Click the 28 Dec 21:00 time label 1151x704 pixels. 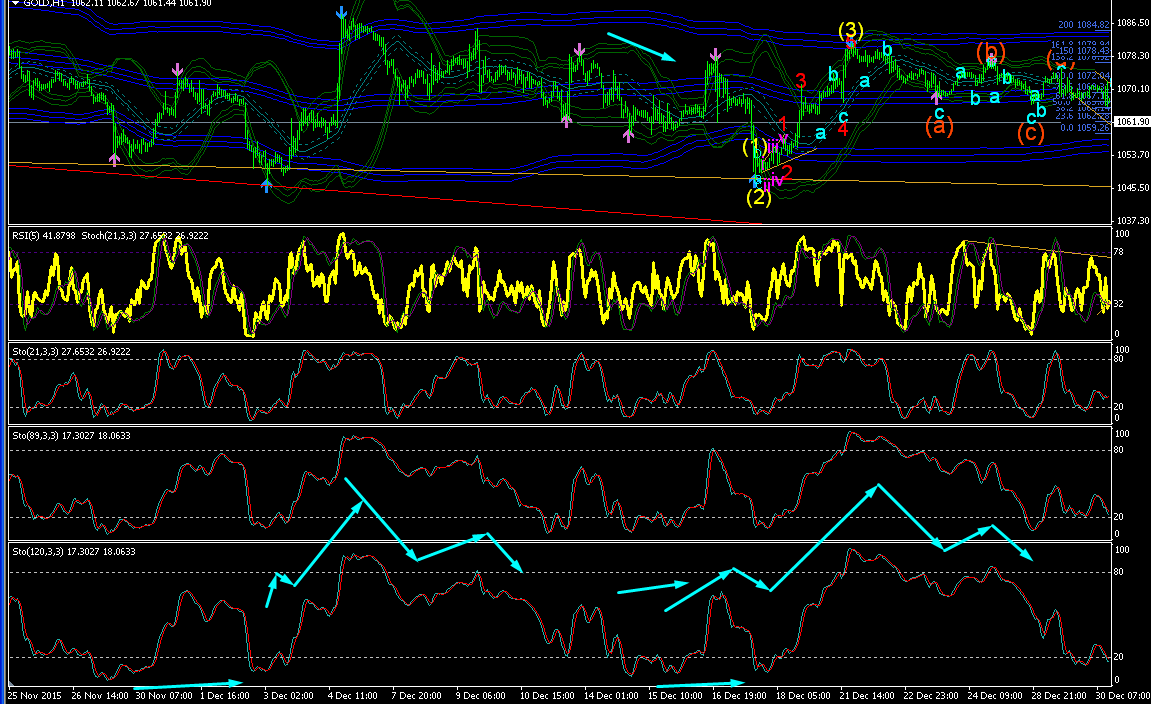1060,695
